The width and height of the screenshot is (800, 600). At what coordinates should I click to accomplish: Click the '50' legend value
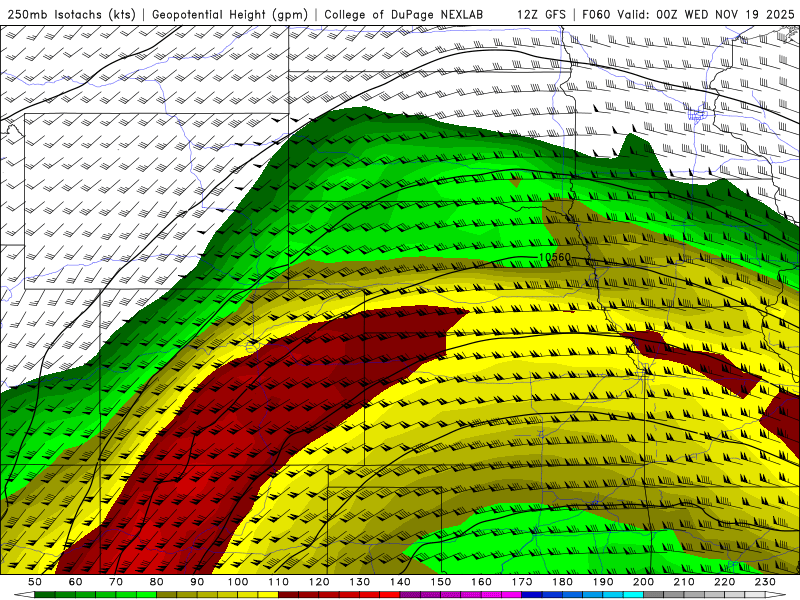[x=35, y=582]
